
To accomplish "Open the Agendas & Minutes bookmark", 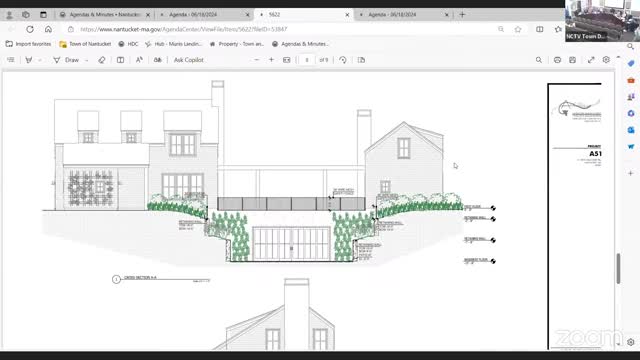I will 300,44.
